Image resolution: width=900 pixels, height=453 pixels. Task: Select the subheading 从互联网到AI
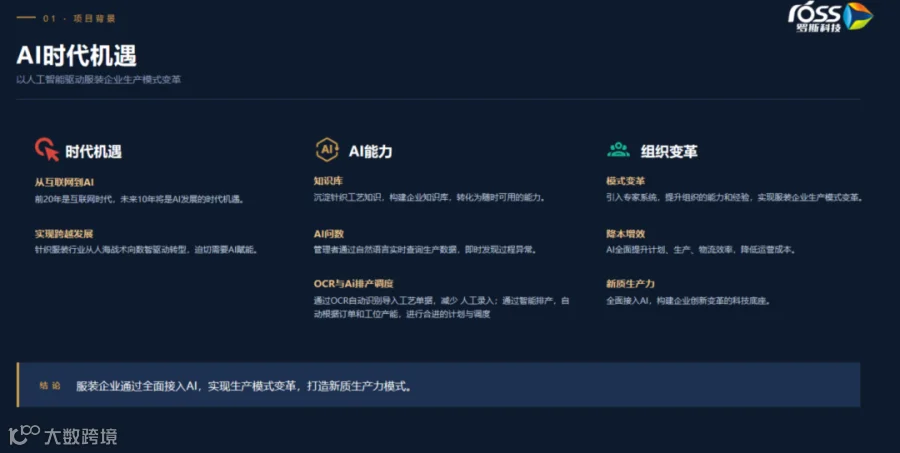(64, 183)
